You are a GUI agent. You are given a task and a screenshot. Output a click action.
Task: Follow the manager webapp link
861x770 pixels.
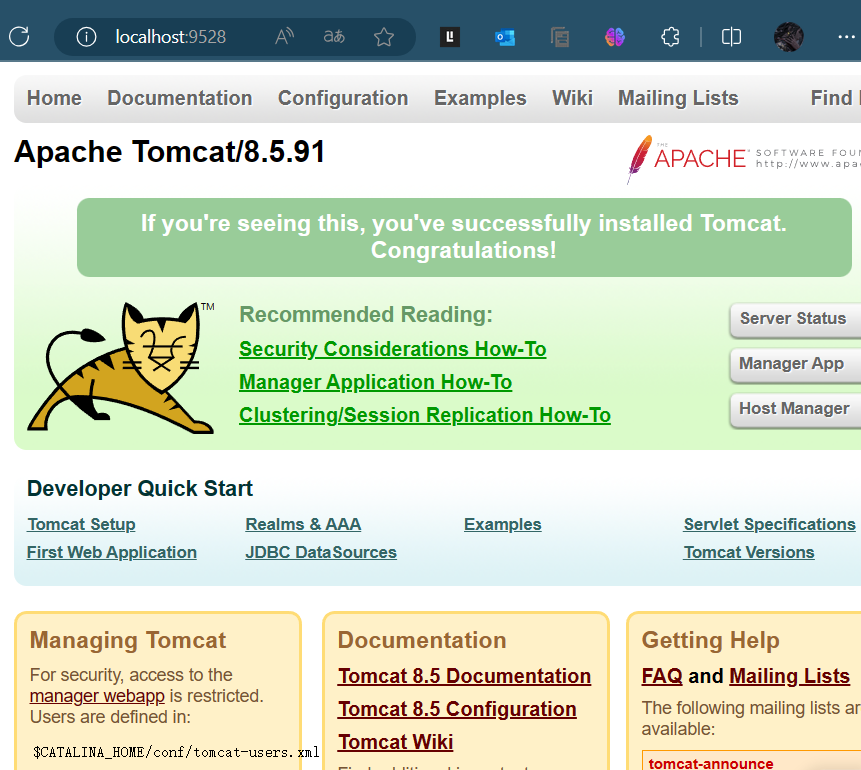[x=97, y=696]
